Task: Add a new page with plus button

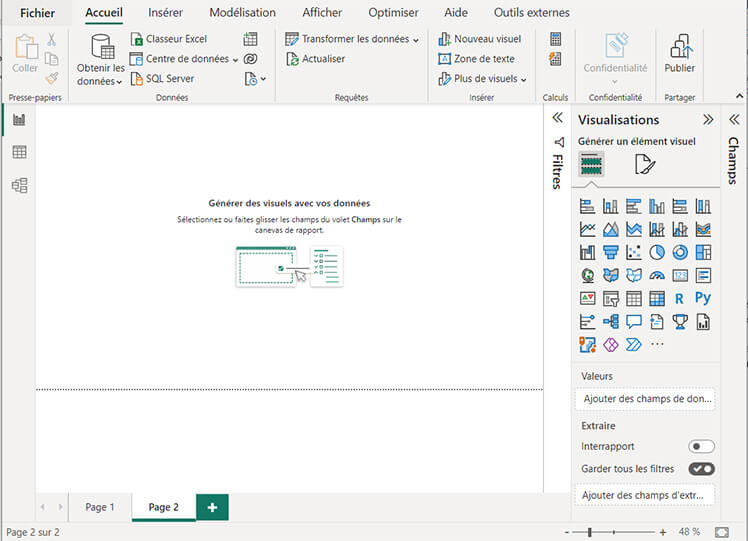Action: click(212, 507)
